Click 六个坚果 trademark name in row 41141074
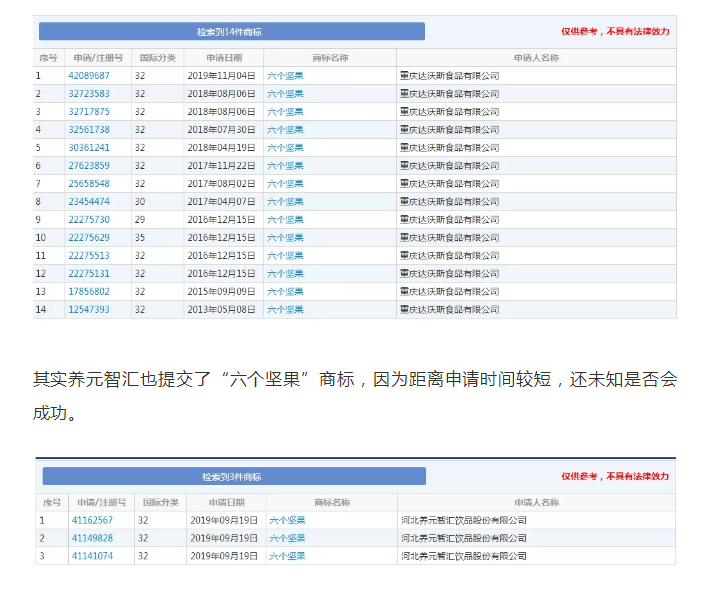720x589 pixels. (287, 556)
